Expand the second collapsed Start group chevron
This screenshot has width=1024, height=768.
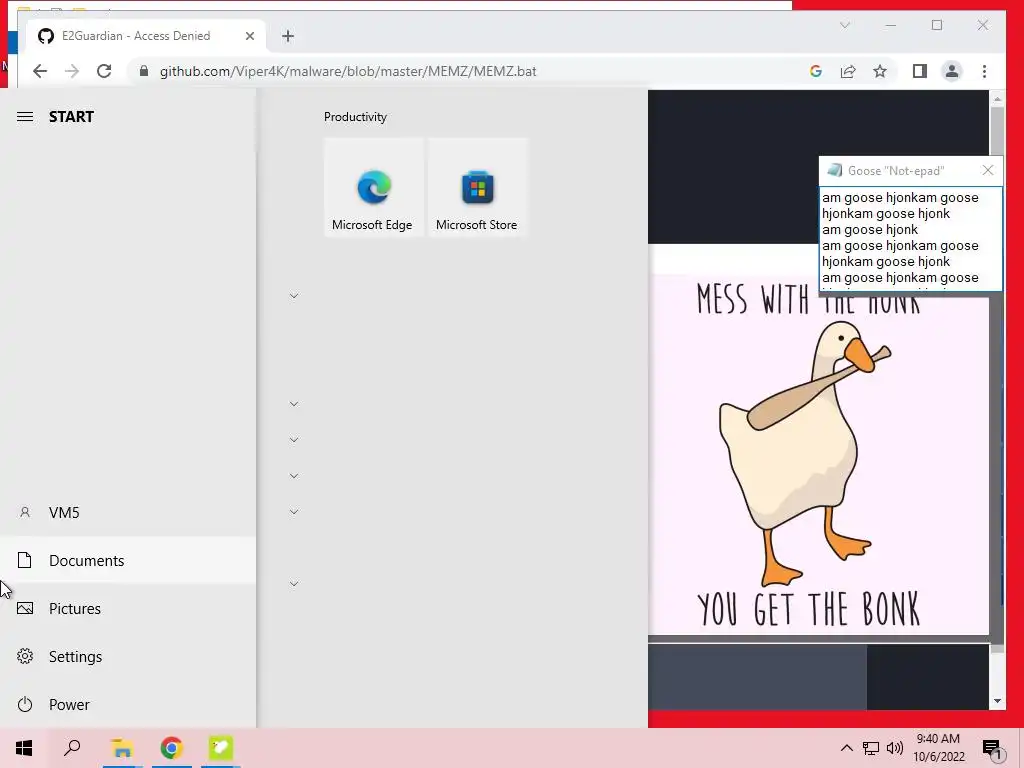click(294, 404)
